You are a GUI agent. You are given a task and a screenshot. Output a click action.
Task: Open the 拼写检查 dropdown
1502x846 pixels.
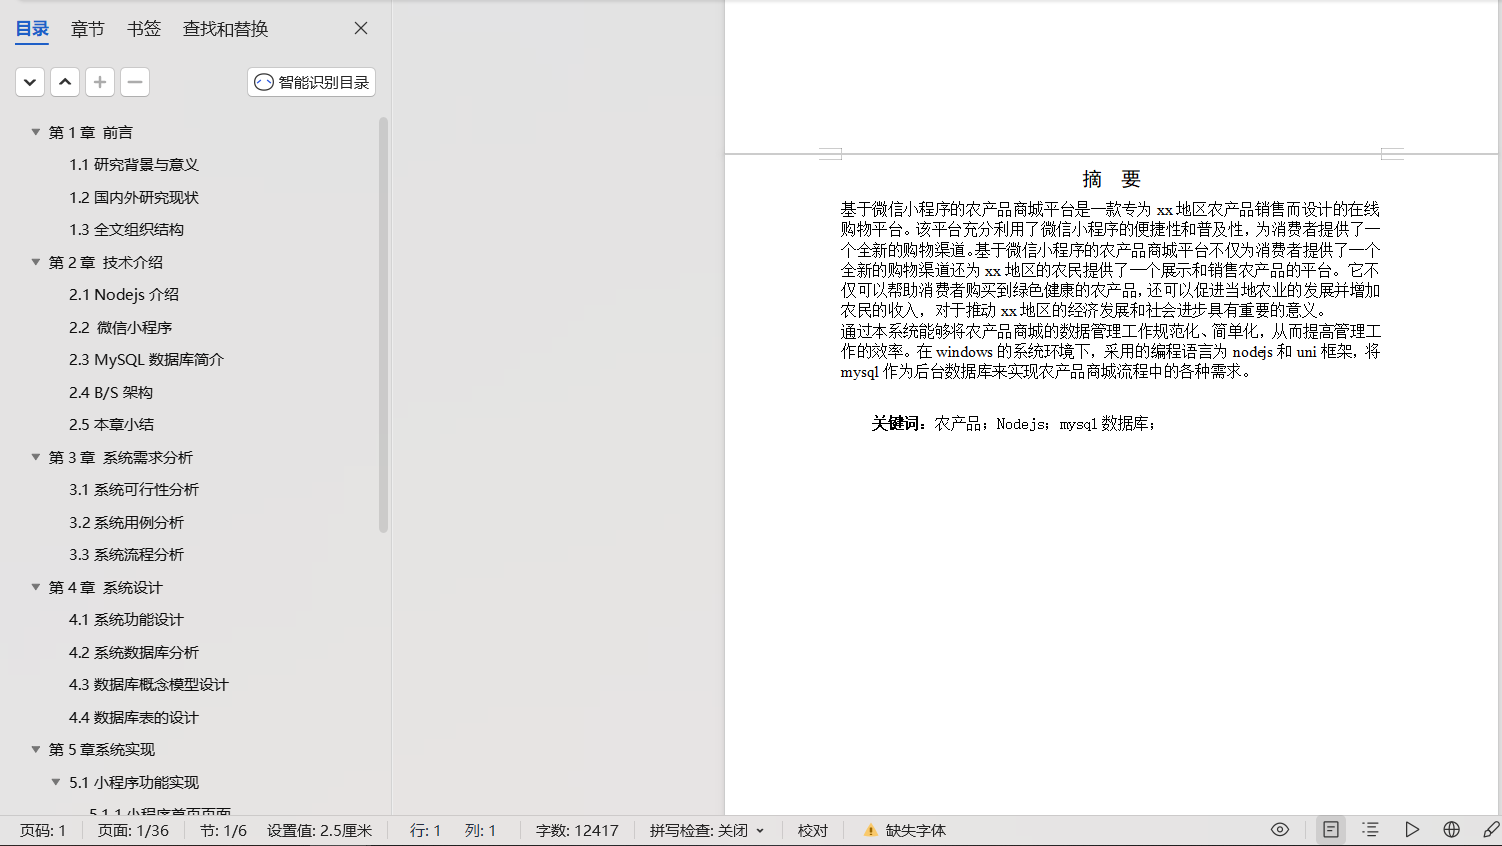point(707,831)
